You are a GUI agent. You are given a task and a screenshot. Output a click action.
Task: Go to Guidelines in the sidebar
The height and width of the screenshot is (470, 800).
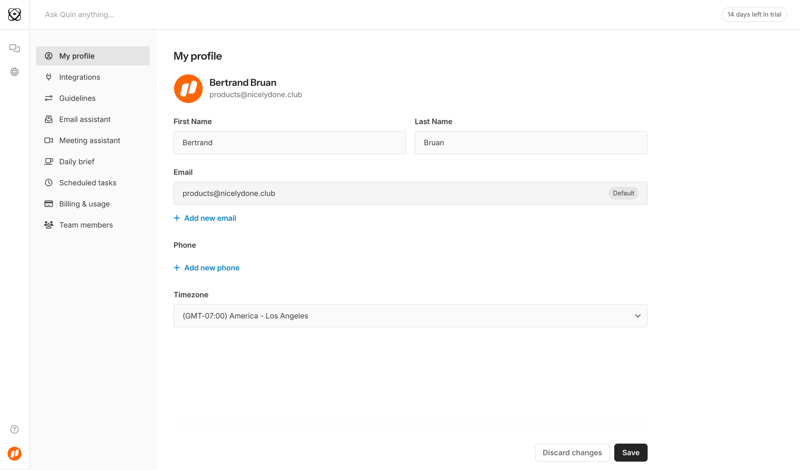(77, 98)
